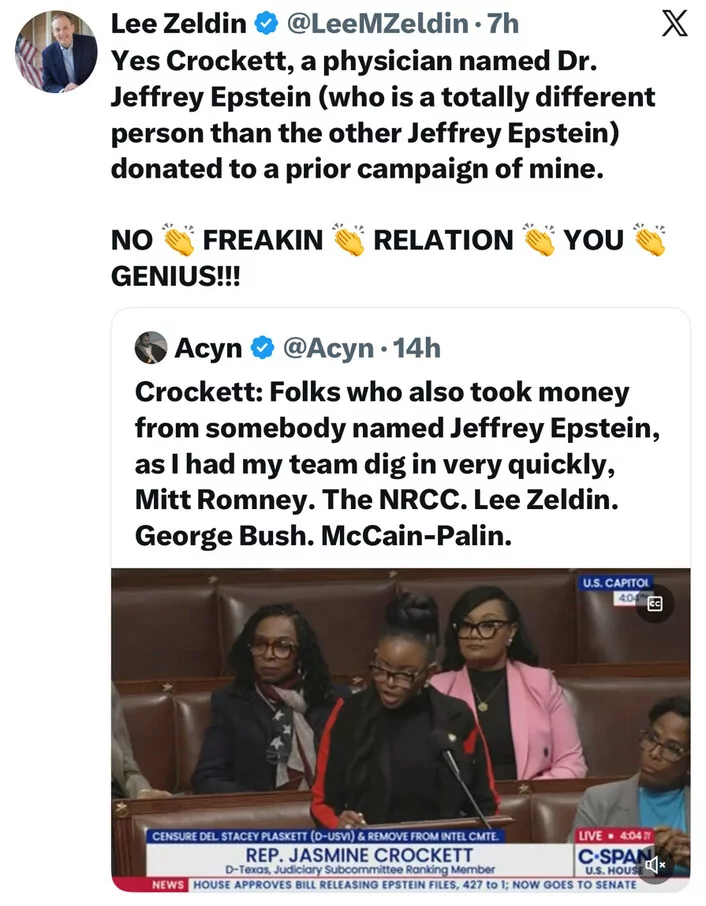Click the clap emoji right after "NO"
This screenshot has width=706, height=906.
coord(178,240)
